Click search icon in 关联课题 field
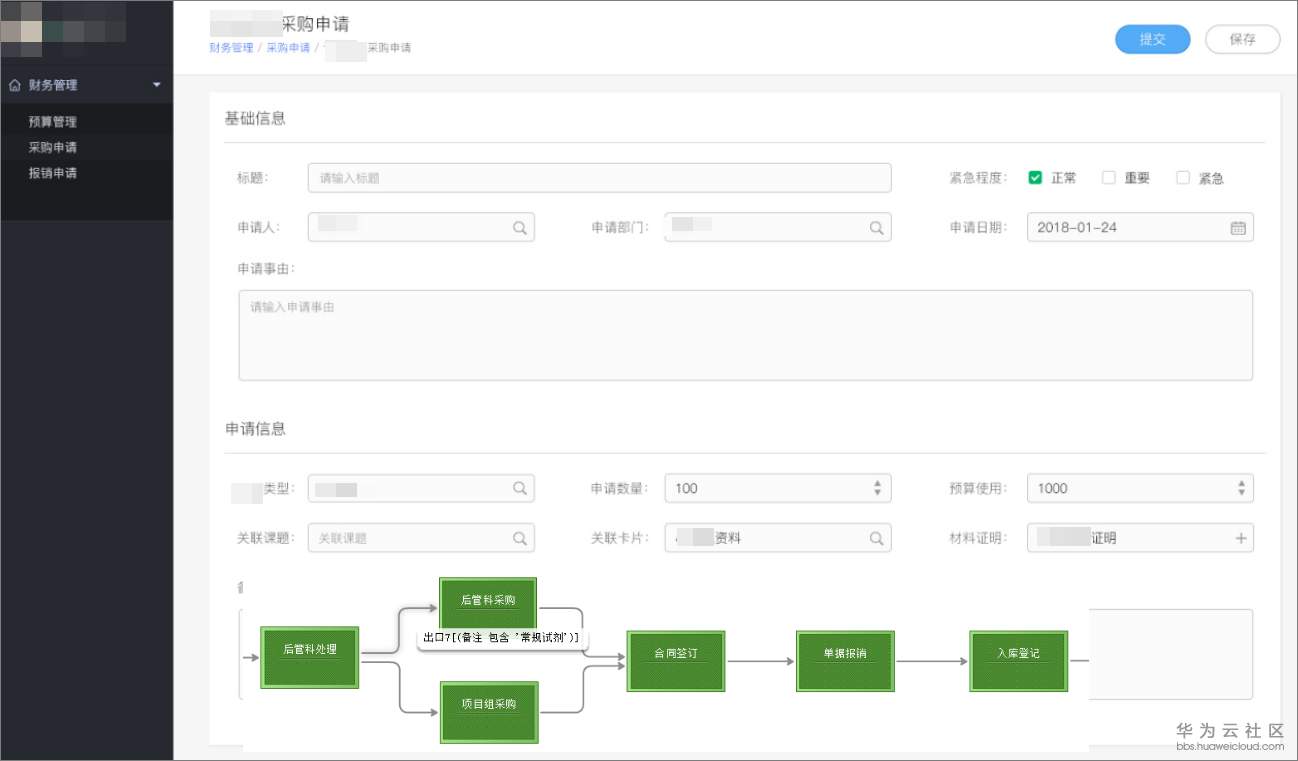The height and width of the screenshot is (761, 1298). [520, 538]
